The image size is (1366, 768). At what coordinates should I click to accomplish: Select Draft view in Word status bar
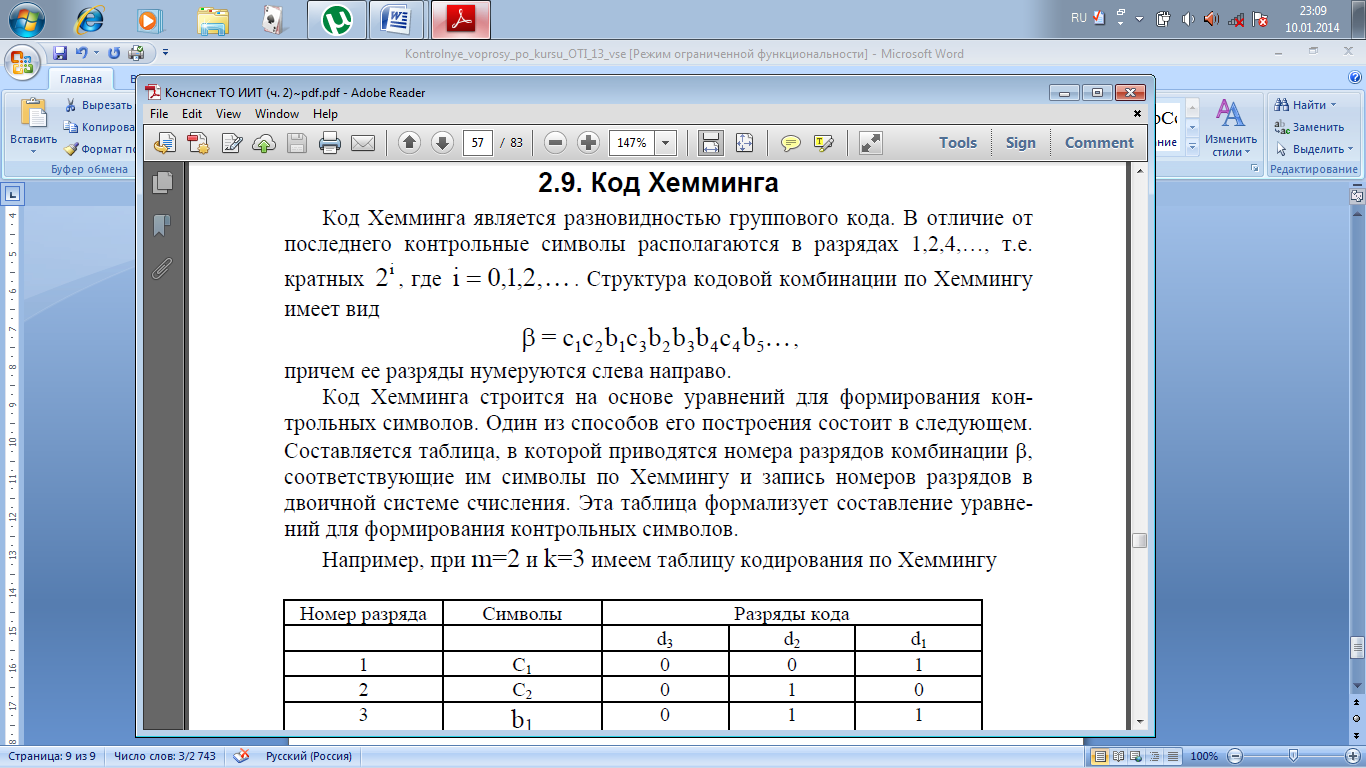click(1174, 756)
